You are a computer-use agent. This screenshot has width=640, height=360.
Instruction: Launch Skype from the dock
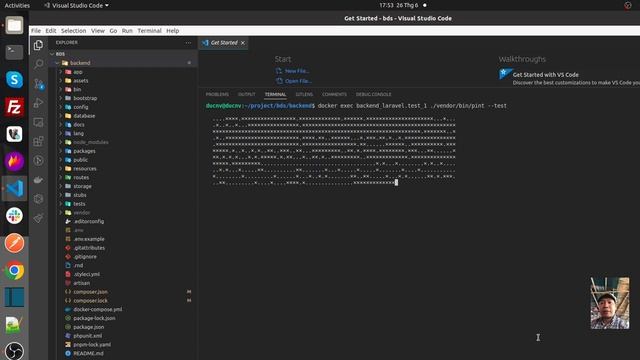(14, 80)
